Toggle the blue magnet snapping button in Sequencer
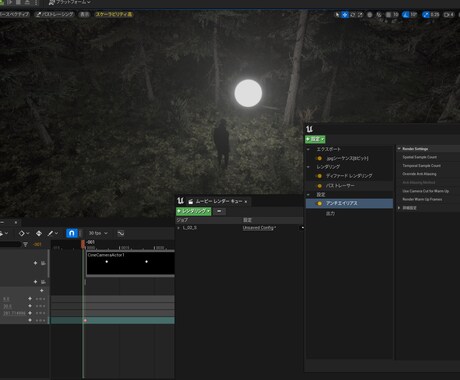This screenshot has height=380, width=460. tap(72, 233)
